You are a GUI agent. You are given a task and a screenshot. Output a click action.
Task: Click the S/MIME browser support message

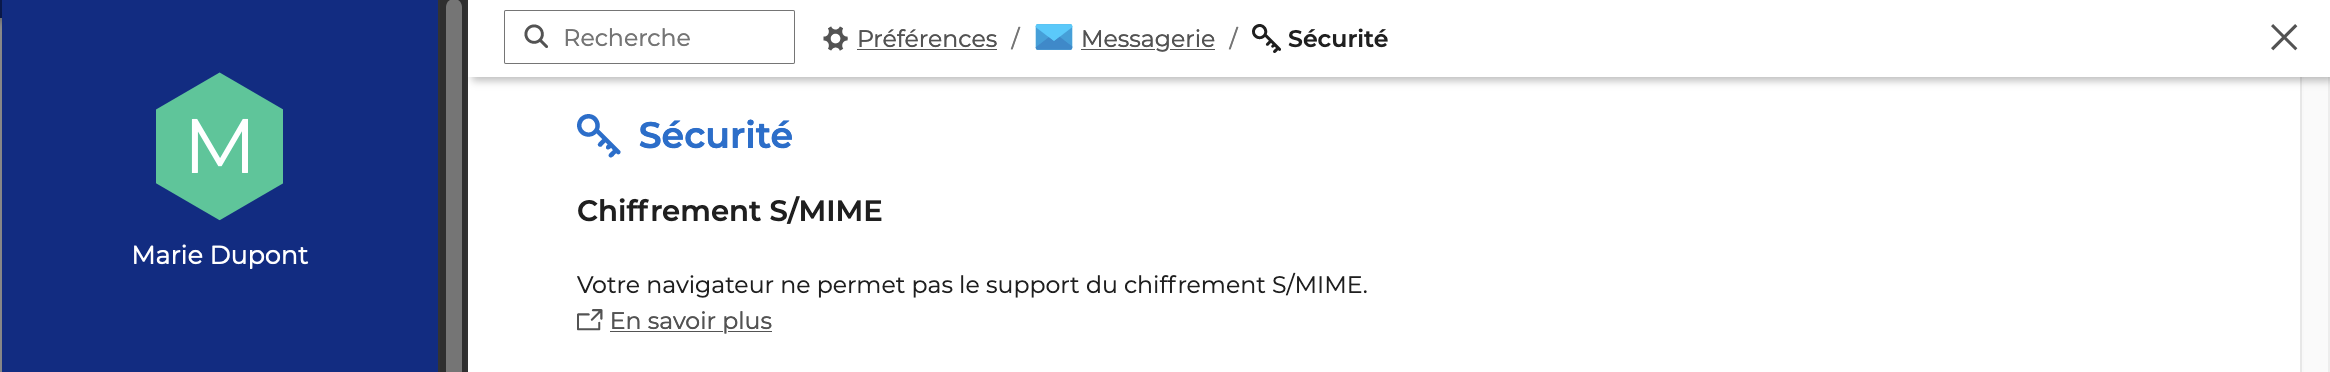coord(972,285)
